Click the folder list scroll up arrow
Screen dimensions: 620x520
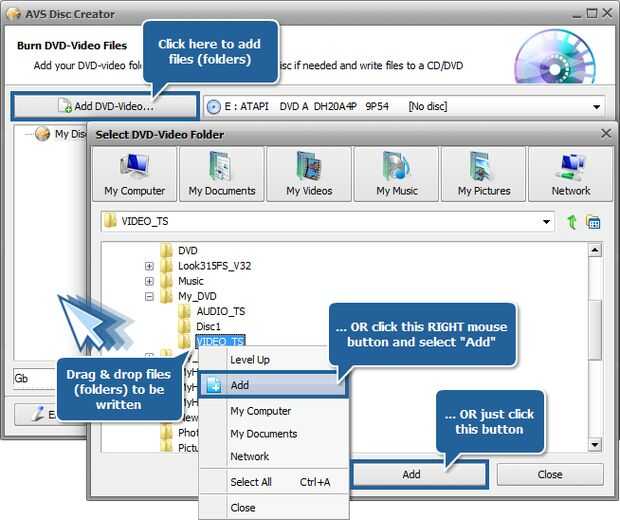(595, 250)
